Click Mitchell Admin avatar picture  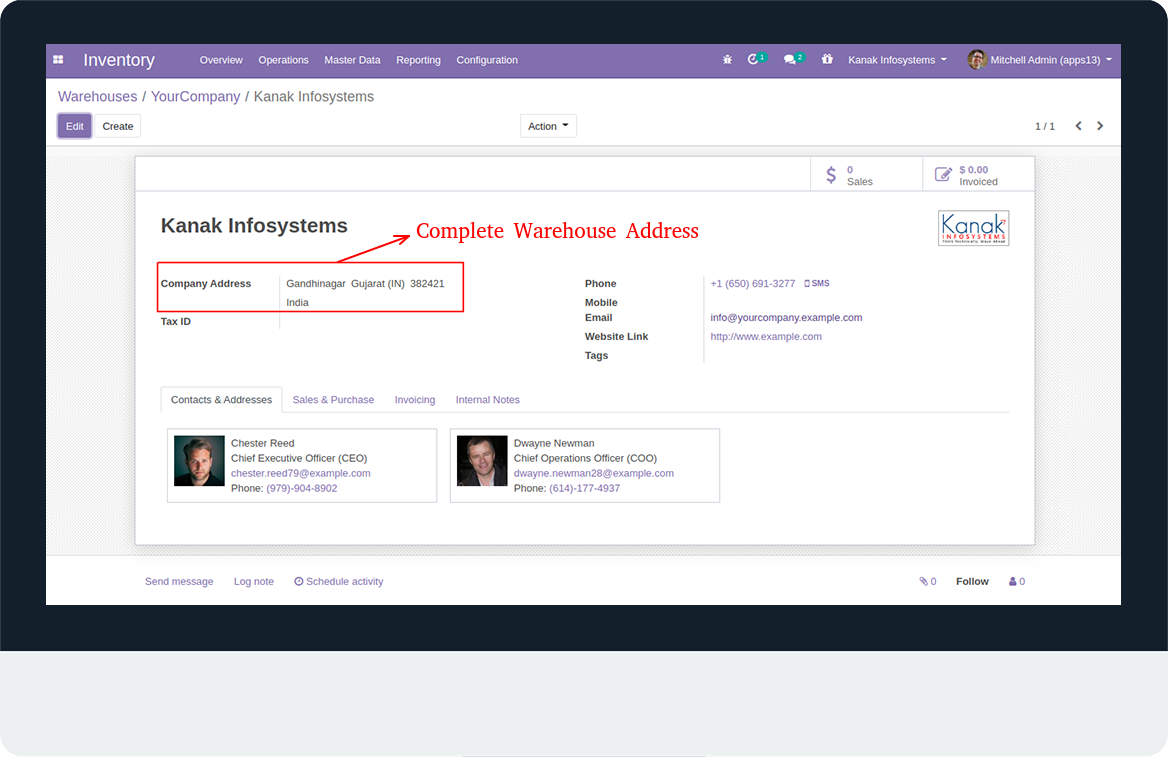coord(977,60)
